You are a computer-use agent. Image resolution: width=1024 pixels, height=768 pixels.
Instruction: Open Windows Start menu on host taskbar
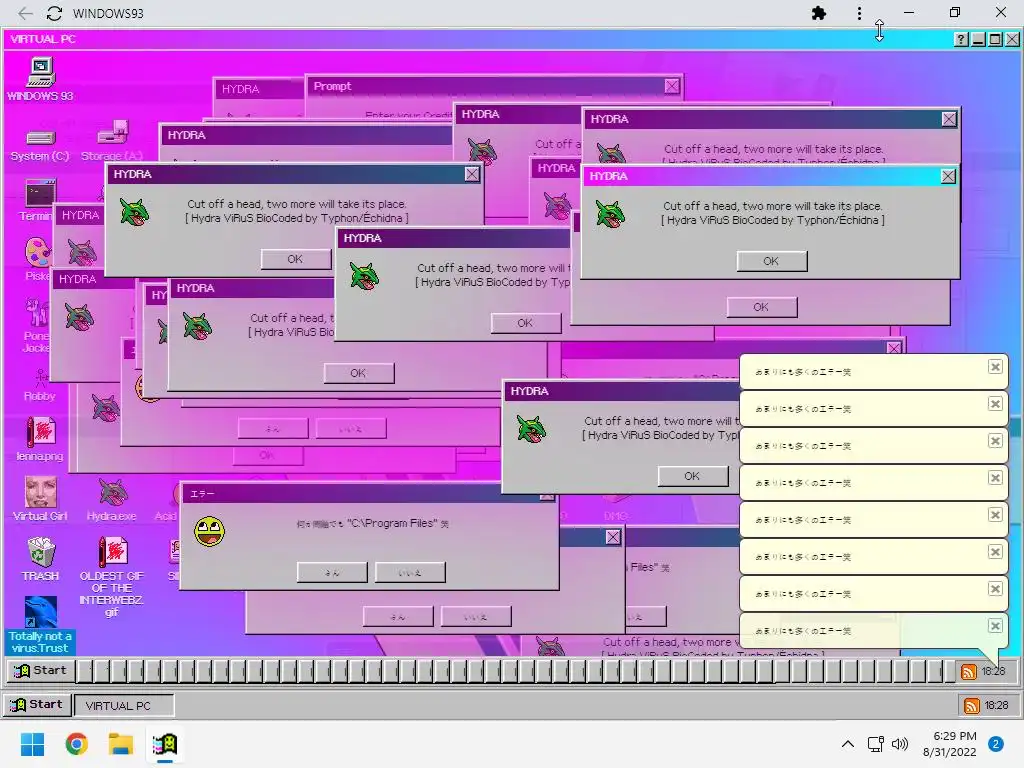(x=32, y=744)
